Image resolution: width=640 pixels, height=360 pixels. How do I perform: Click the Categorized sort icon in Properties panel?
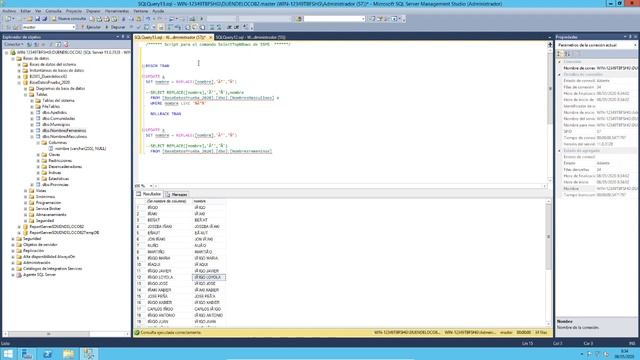coord(560,54)
